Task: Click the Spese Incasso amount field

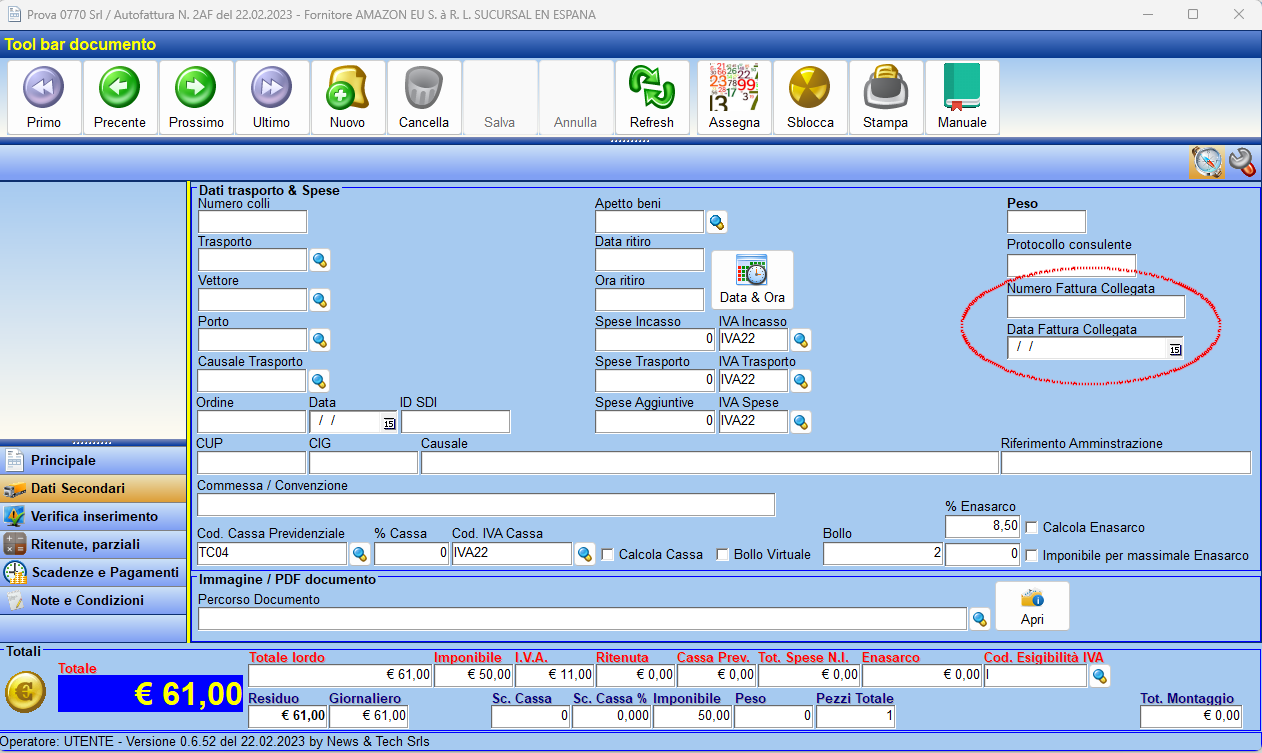Action: [x=655, y=340]
